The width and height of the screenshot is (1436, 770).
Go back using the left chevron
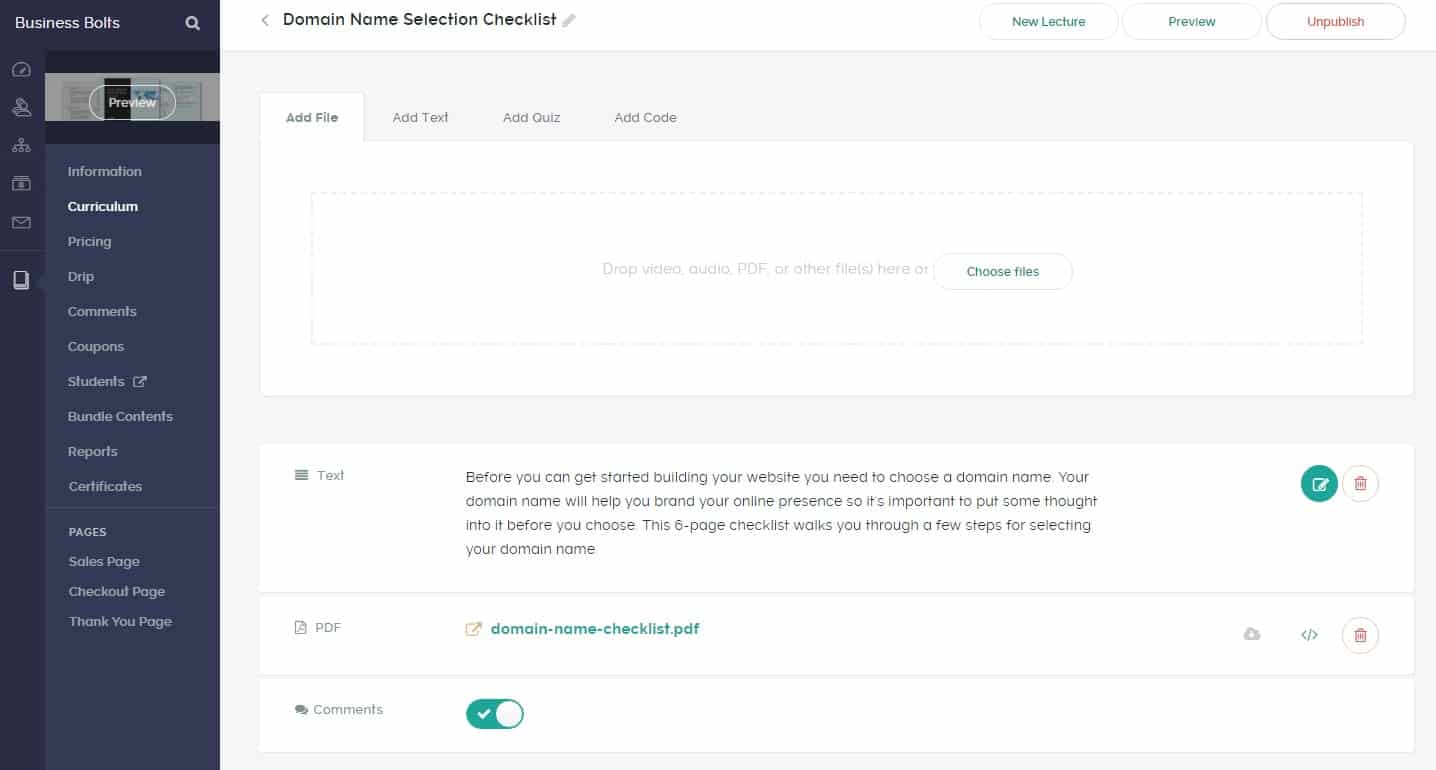pos(265,20)
